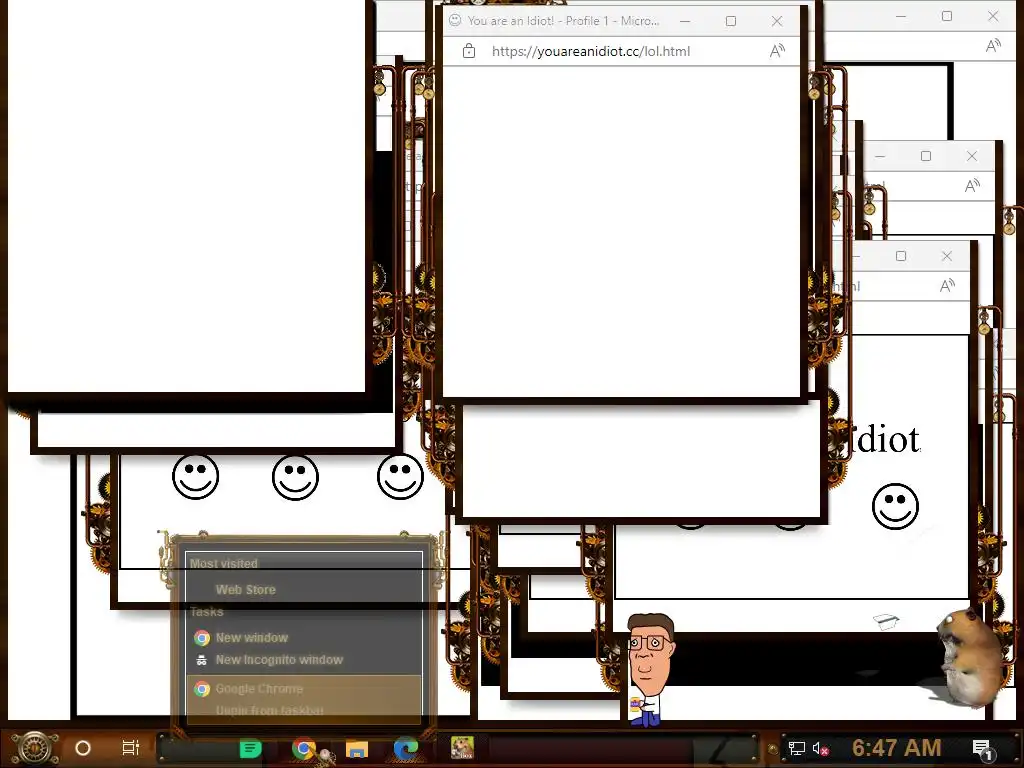Minimize the front 'You are an Idiot!' window
1024x768 pixels.
pyautogui.click(x=685, y=21)
